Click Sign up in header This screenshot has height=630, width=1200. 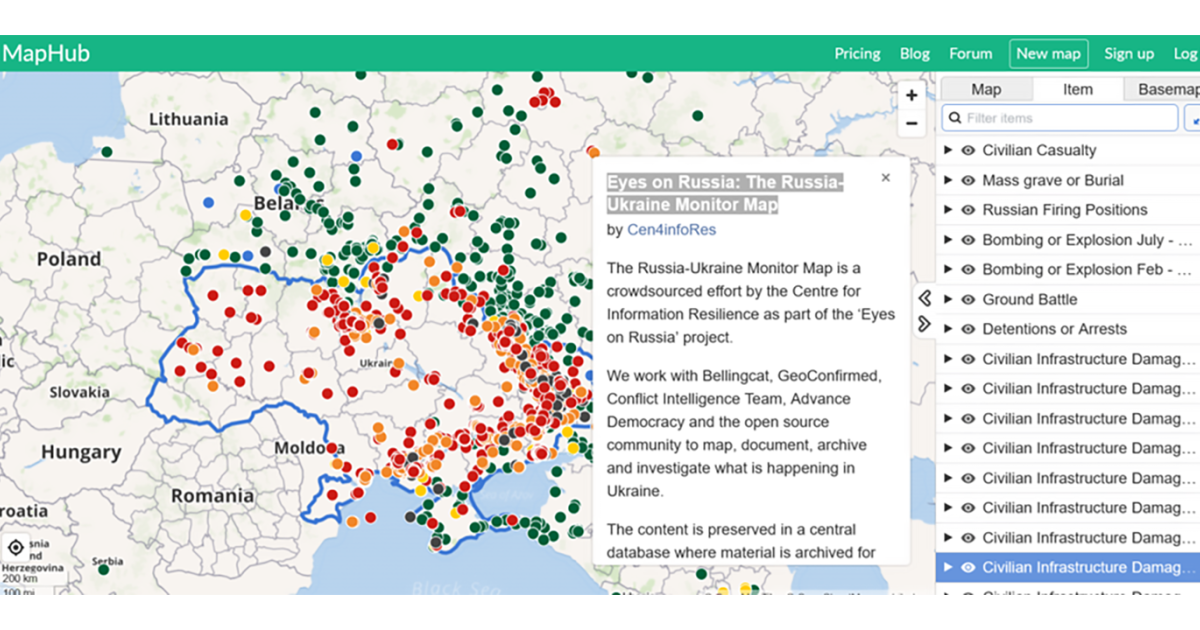pyautogui.click(x=1129, y=54)
